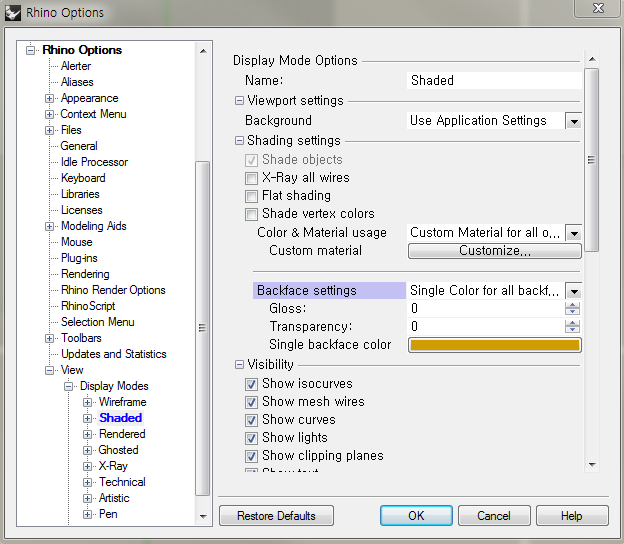Enable Flat shading checkbox

click(x=251, y=196)
